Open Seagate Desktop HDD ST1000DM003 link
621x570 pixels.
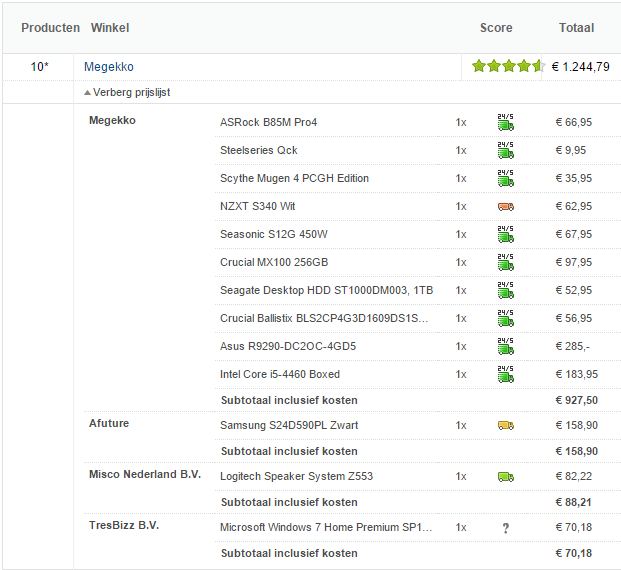tap(326, 290)
